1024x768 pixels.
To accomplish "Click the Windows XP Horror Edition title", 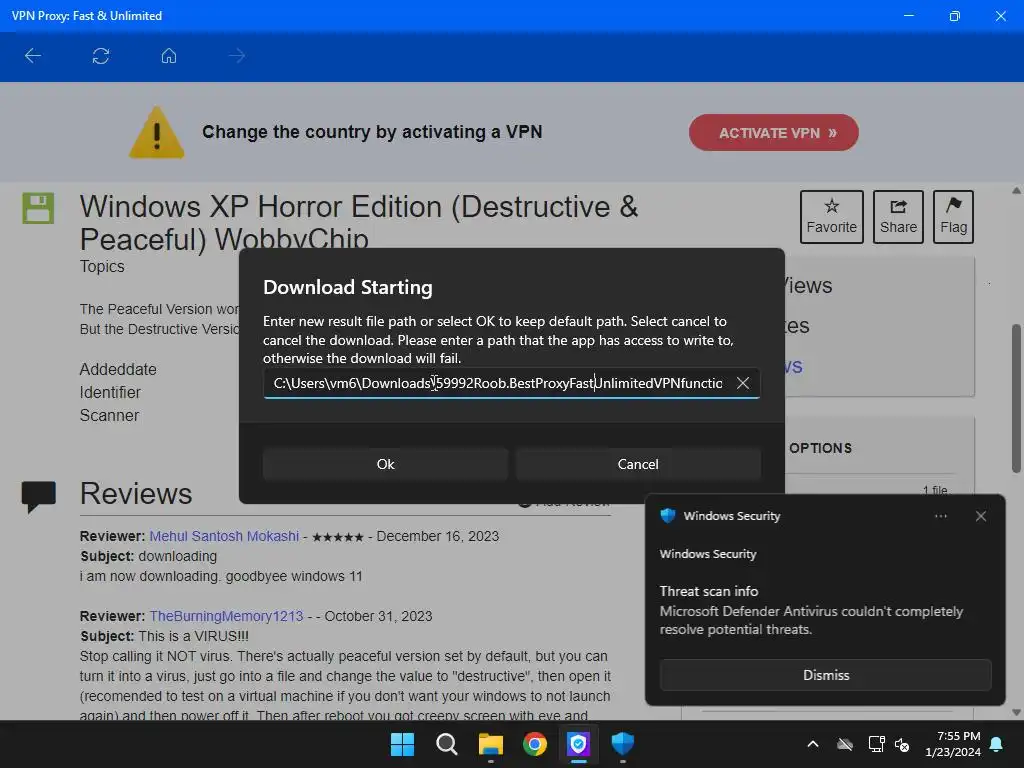I will coord(359,223).
